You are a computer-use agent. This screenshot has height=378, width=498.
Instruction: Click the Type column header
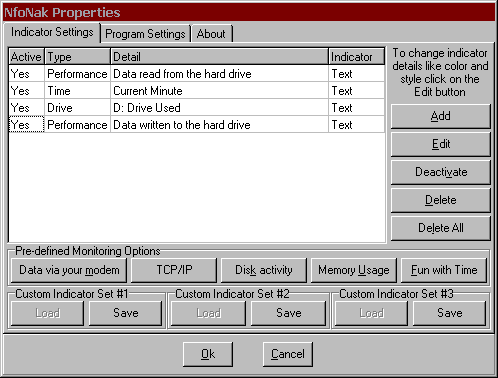pos(77,57)
